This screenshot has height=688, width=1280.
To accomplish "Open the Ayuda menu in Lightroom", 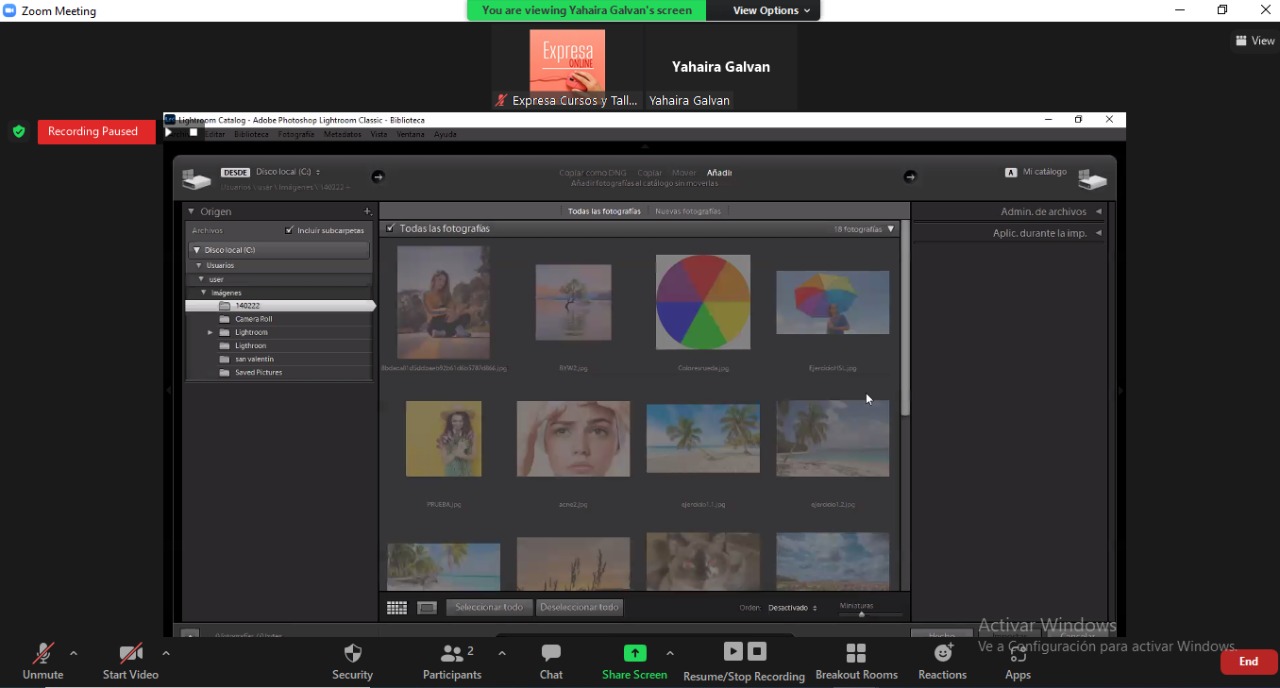I will (x=445, y=134).
